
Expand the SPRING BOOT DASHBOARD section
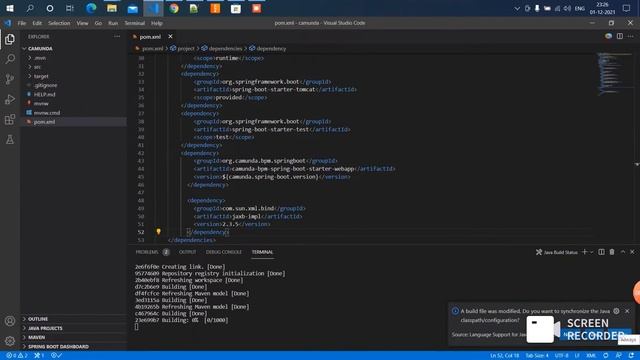(58, 347)
